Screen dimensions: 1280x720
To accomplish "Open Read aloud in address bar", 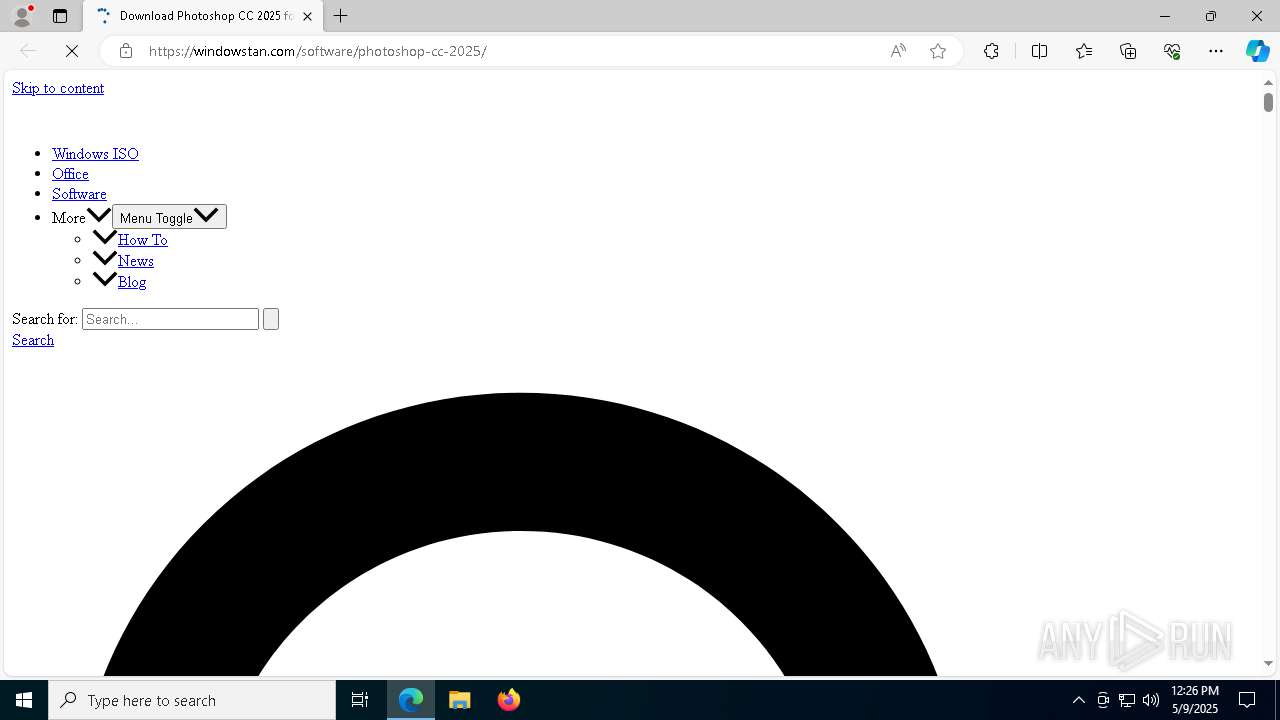I will point(898,51).
